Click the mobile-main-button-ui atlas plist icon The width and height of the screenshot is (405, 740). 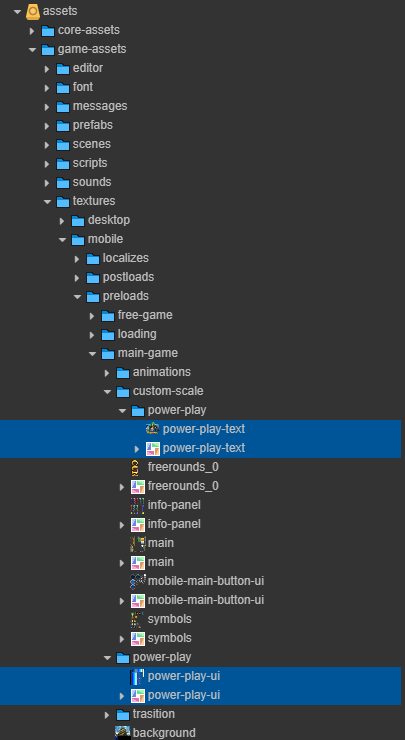[x=137, y=600]
